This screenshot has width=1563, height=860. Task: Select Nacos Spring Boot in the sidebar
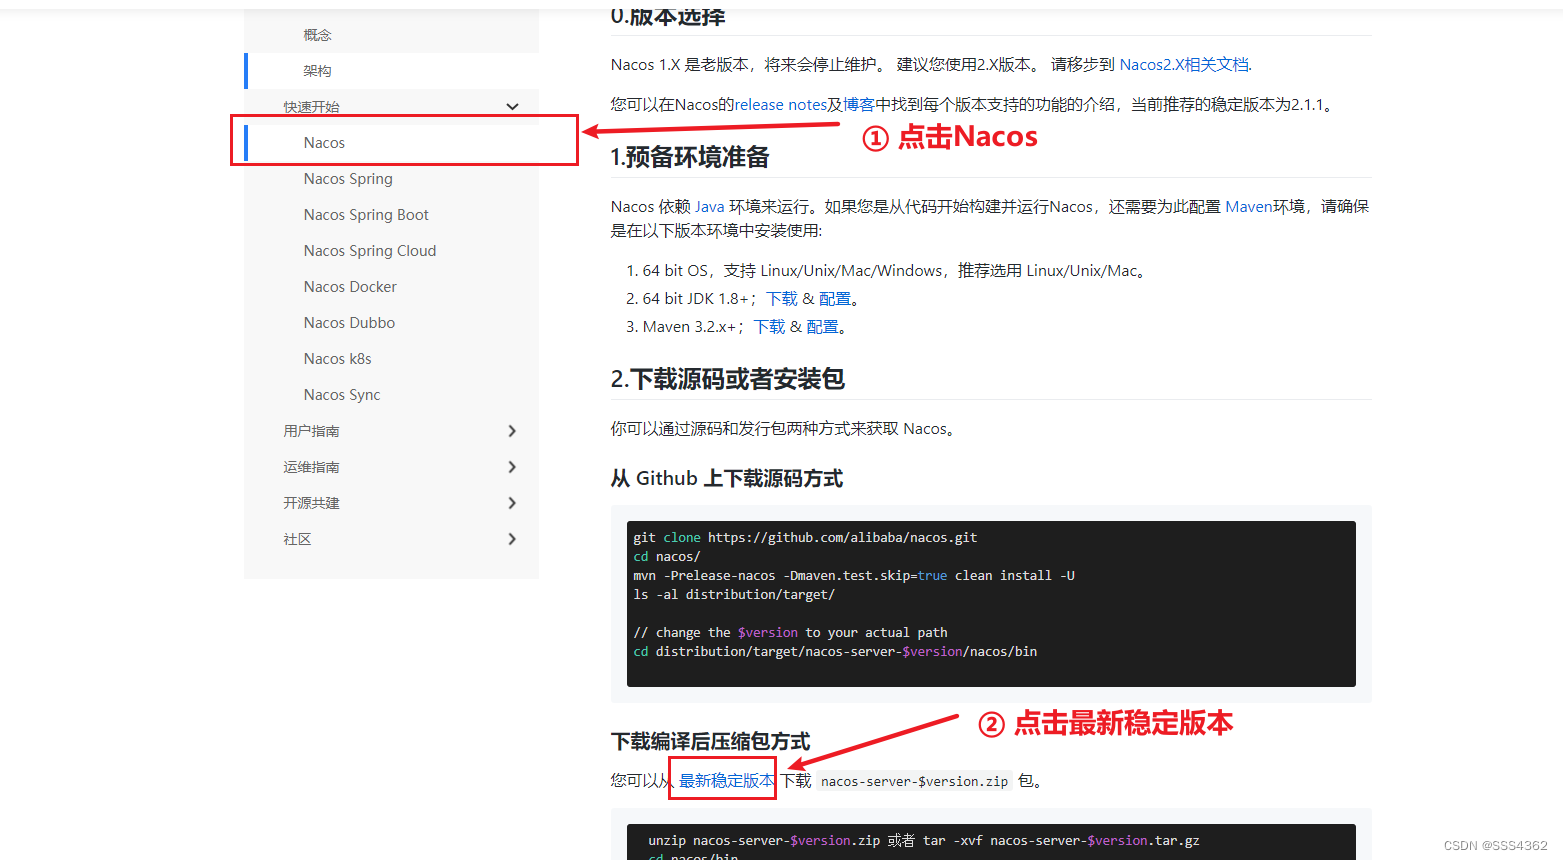366,215
